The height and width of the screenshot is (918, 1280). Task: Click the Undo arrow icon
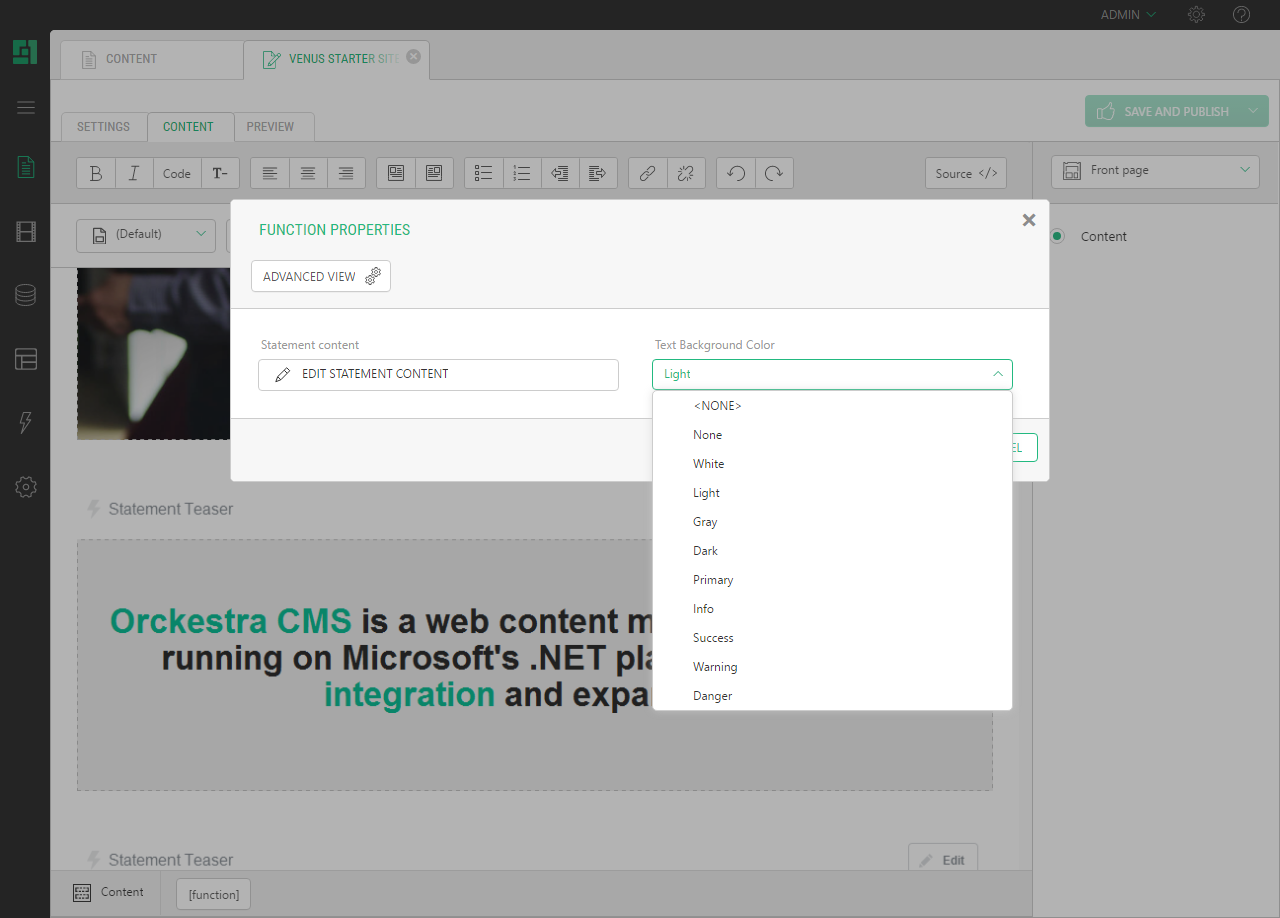coord(736,173)
